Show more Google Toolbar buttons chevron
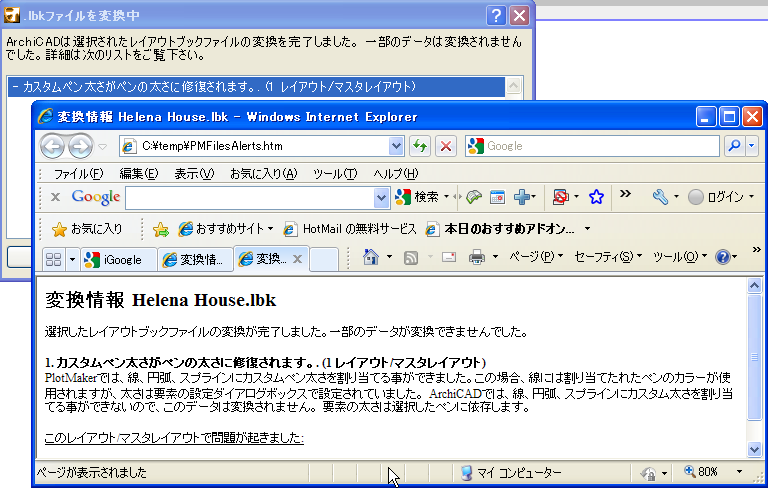 tap(625, 194)
